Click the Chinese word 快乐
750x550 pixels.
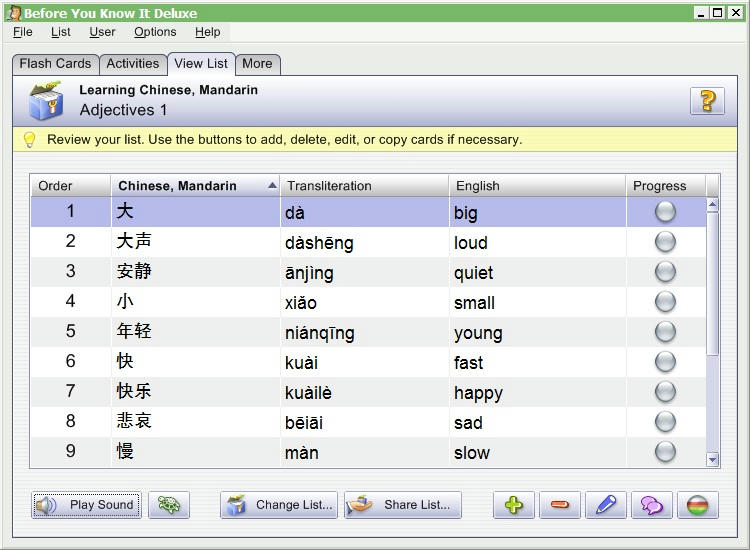(x=134, y=391)
